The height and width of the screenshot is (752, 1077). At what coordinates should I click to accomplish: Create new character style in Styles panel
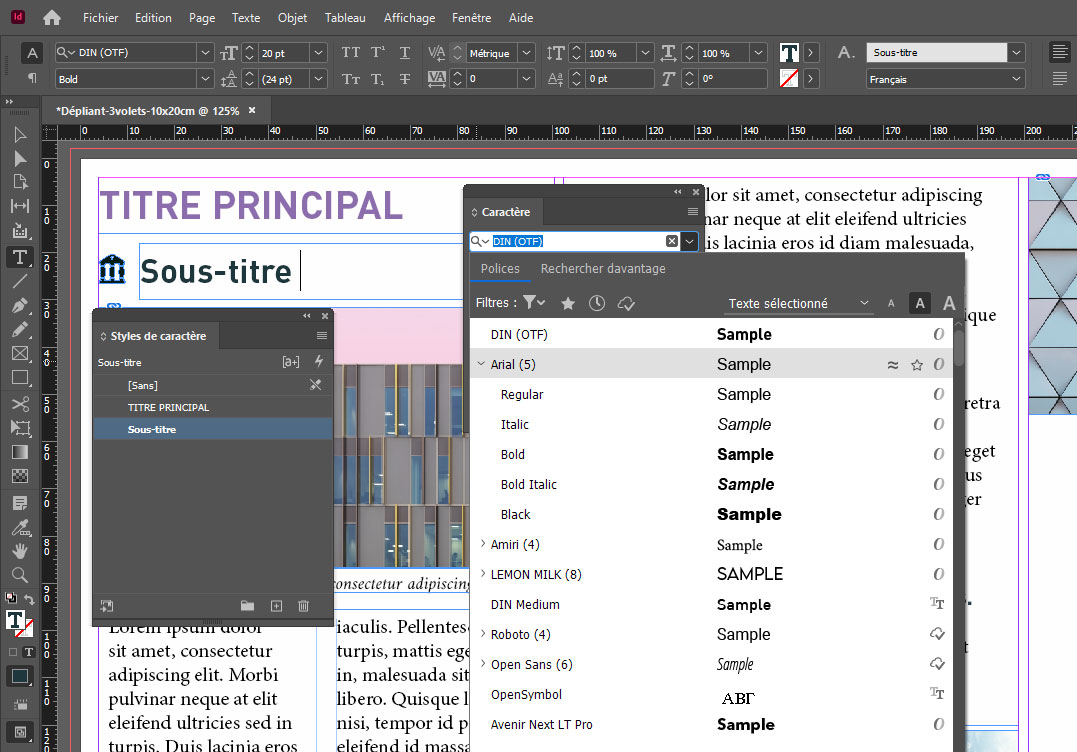[x=276, y=606]
